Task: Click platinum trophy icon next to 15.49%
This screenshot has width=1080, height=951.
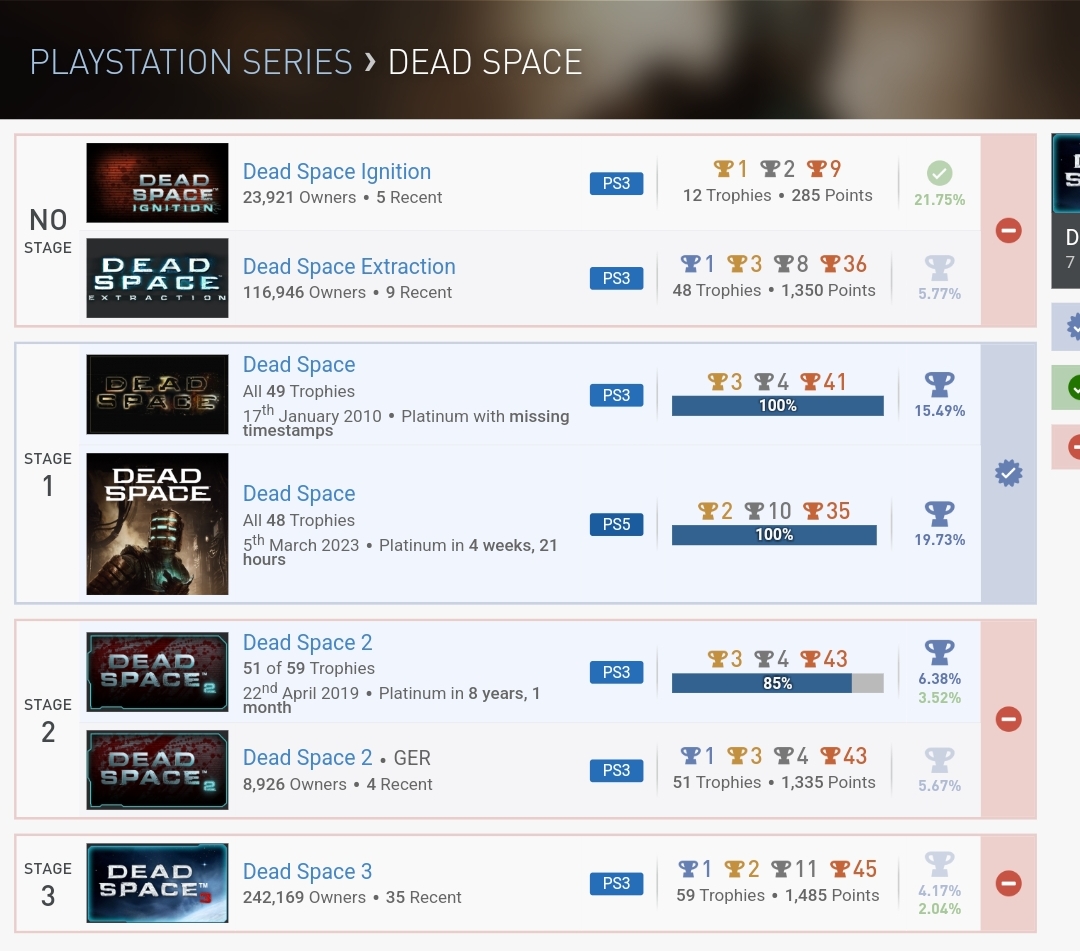Action: pyautogui.click(x=939, y=385)
